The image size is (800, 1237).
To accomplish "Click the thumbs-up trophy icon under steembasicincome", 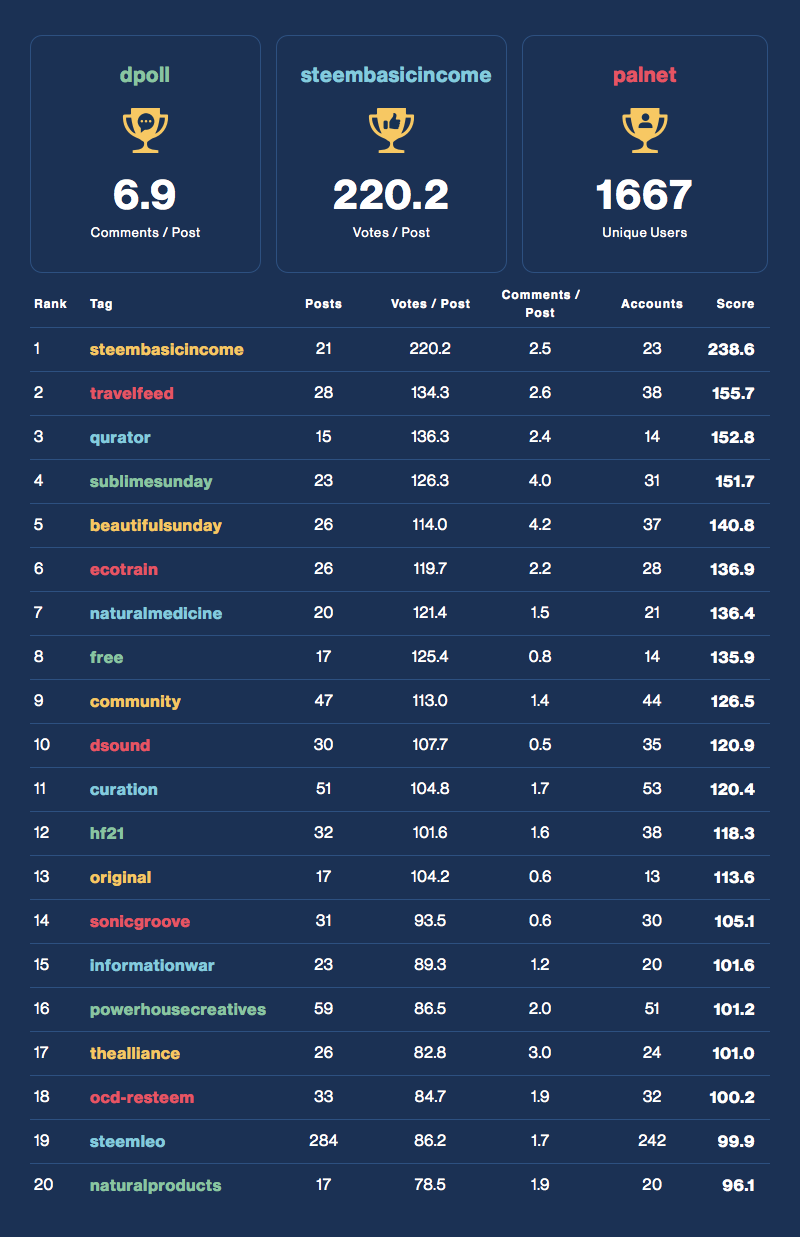I will click(391, 131).
